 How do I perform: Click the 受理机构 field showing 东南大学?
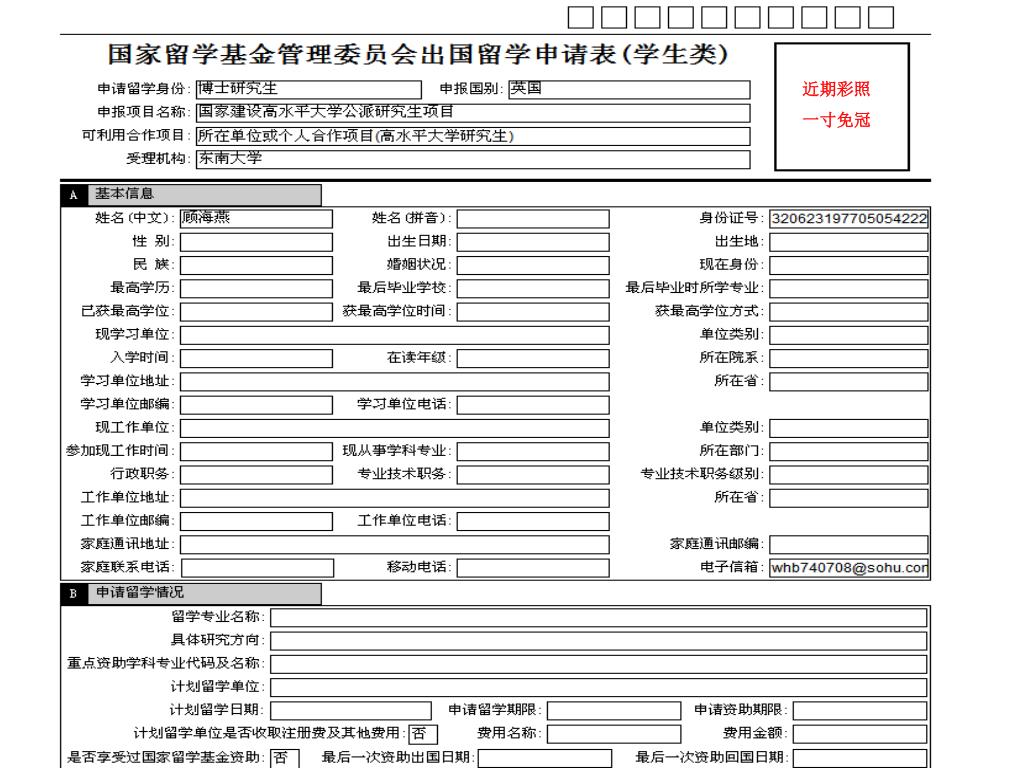(x=471, y=159)
